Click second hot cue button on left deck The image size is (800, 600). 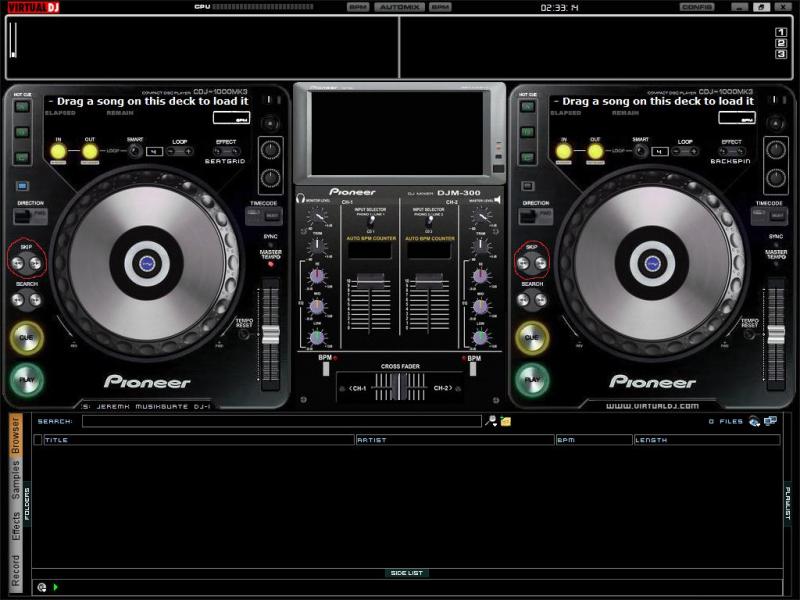click(22, 132)
